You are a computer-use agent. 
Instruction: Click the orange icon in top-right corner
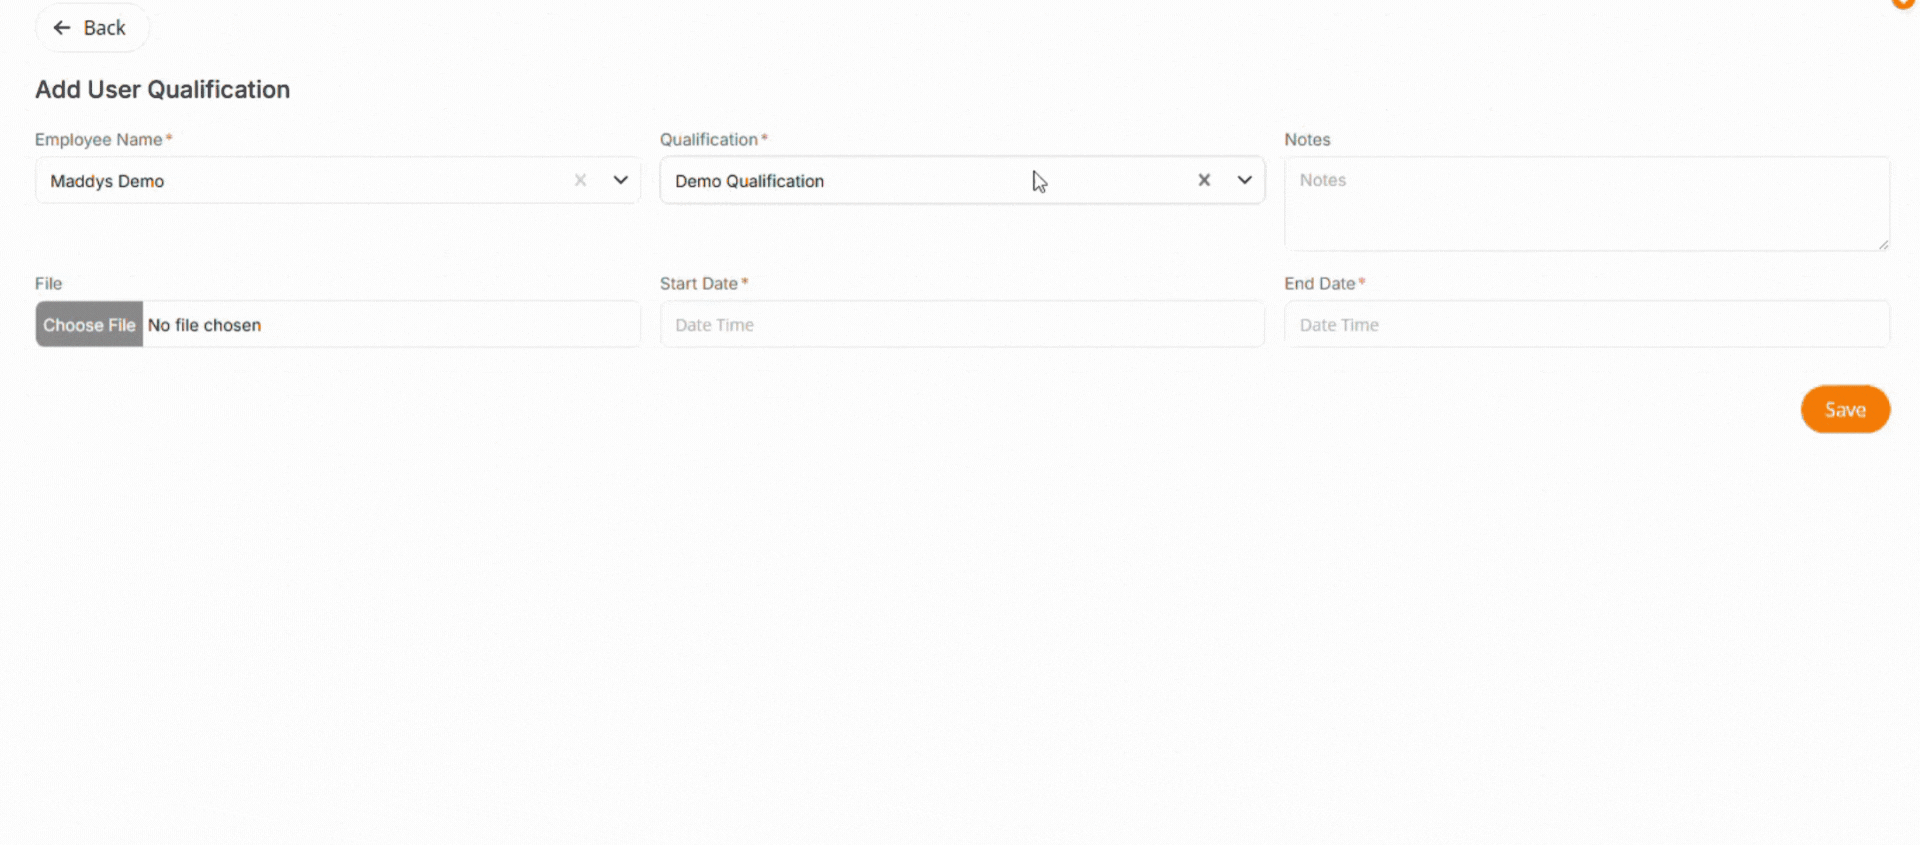click(1903, 4)
